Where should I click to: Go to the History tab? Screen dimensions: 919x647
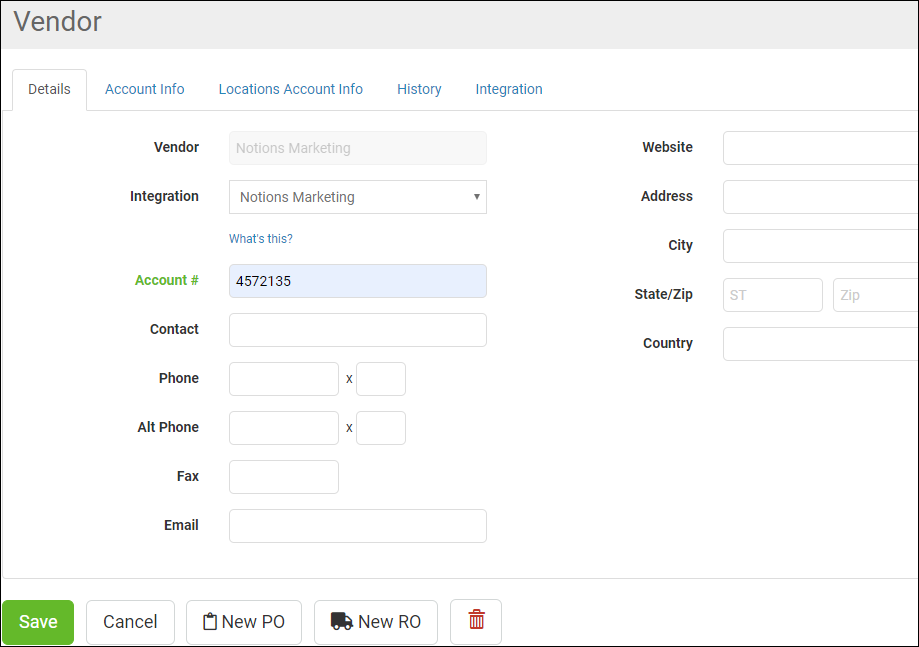click(x=419, y=89)
